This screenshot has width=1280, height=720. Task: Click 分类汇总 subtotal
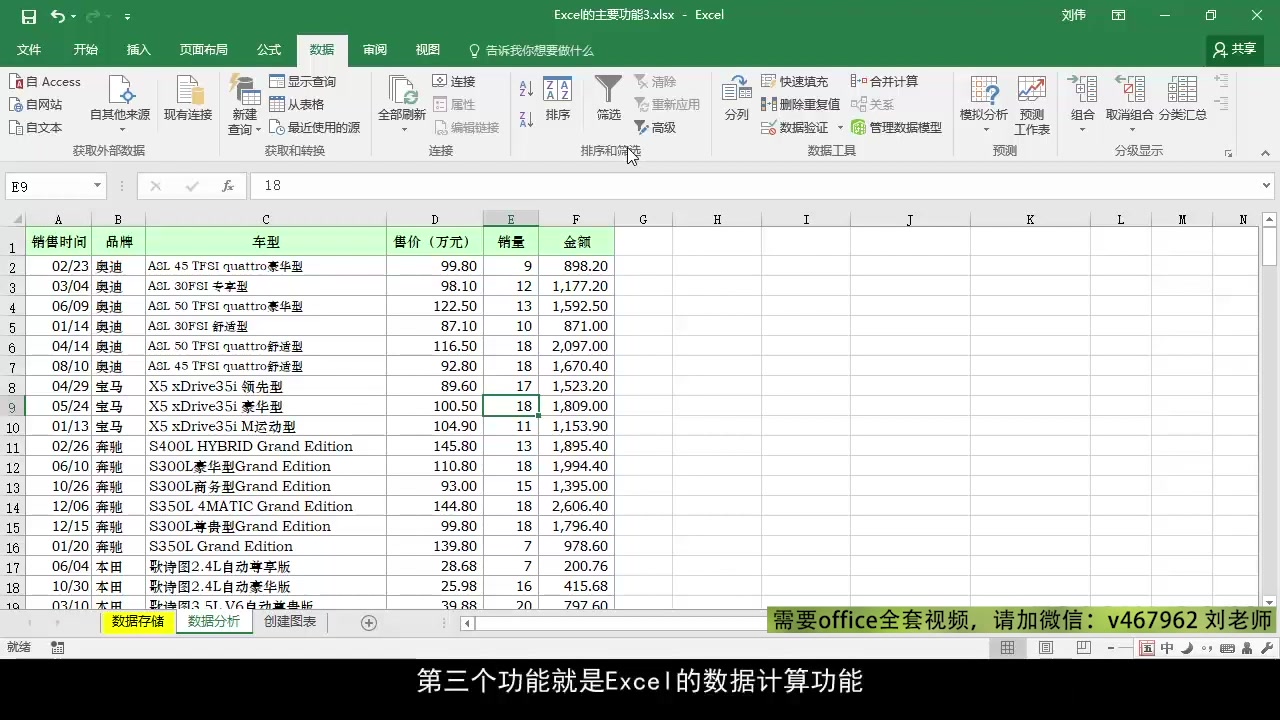click(1182, 98)
